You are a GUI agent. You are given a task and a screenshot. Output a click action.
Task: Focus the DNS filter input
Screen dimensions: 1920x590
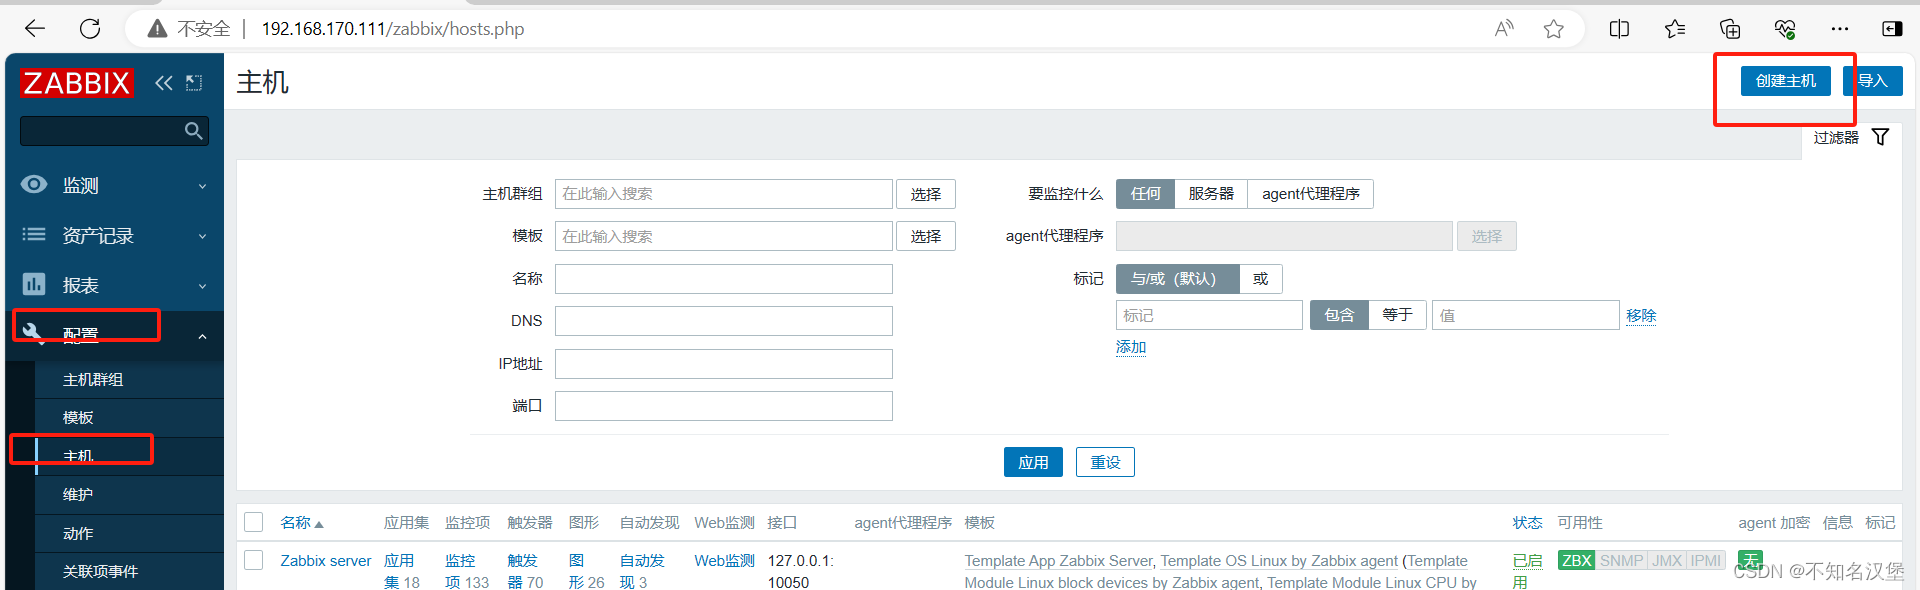tap(724, 321)
